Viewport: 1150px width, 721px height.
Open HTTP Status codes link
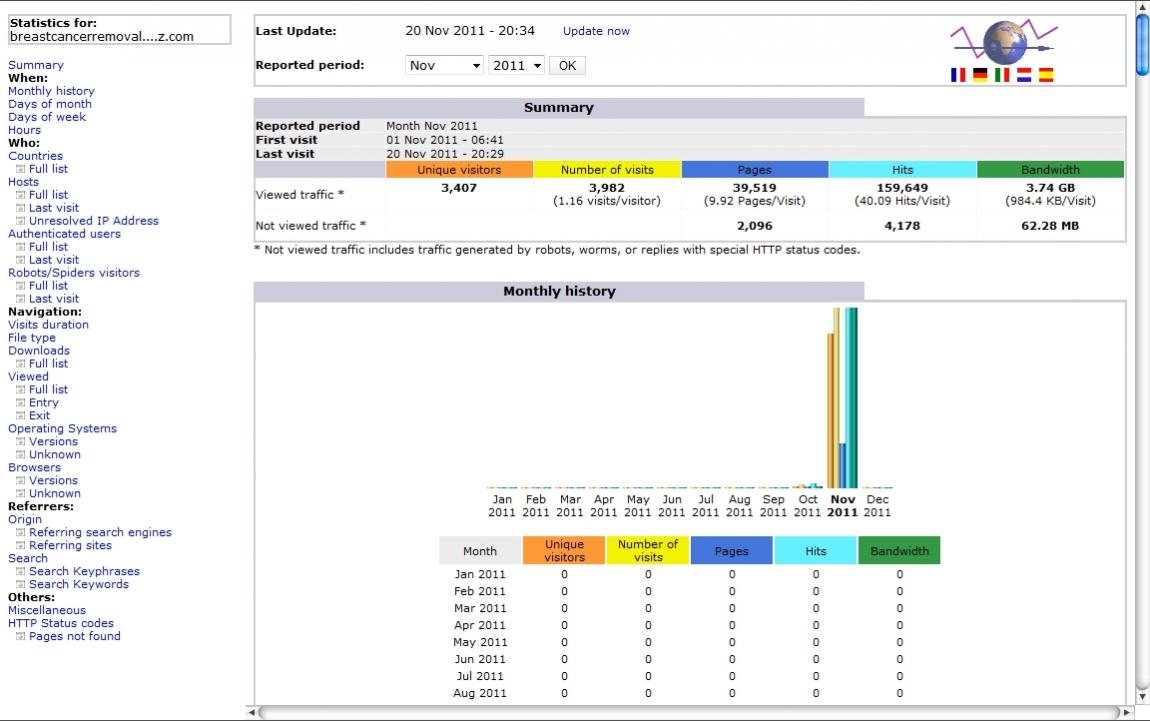coord(61,623)
